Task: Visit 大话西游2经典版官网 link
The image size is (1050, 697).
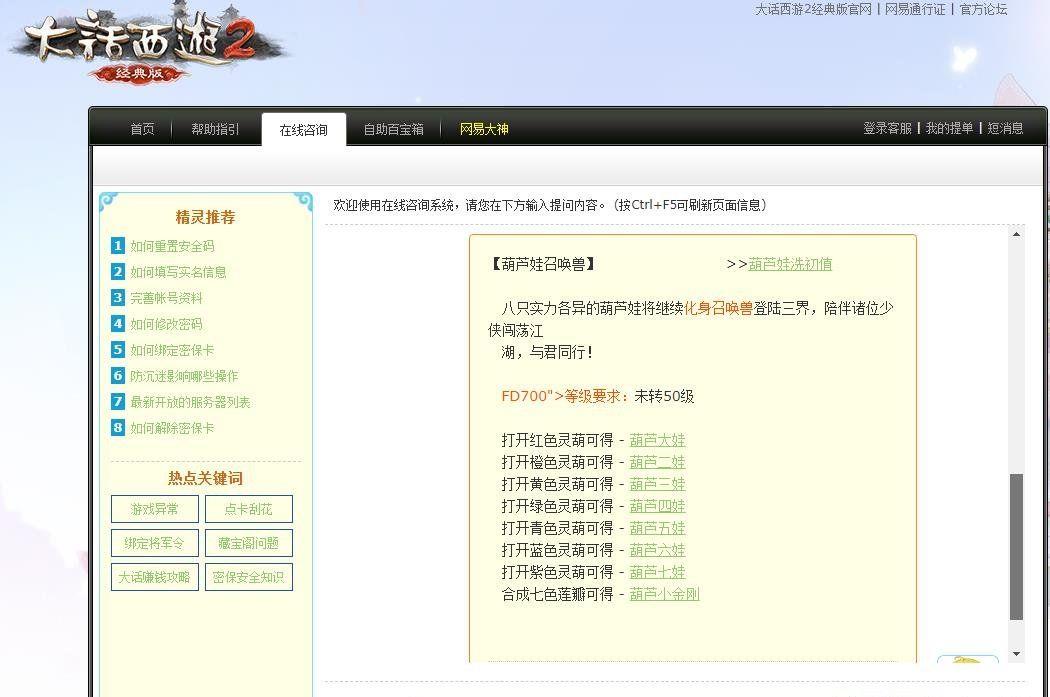Action: pos(814,9)
